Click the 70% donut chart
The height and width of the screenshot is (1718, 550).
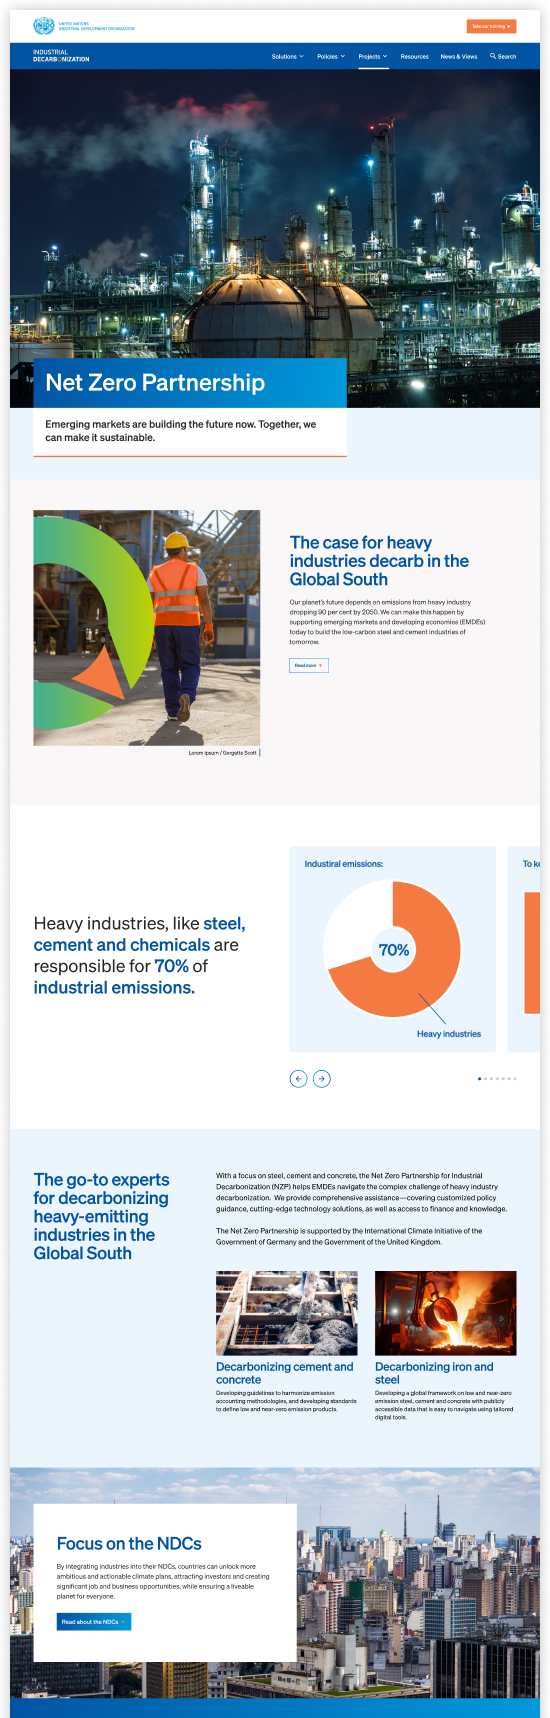pyautogui.click(x=392, y=949)
